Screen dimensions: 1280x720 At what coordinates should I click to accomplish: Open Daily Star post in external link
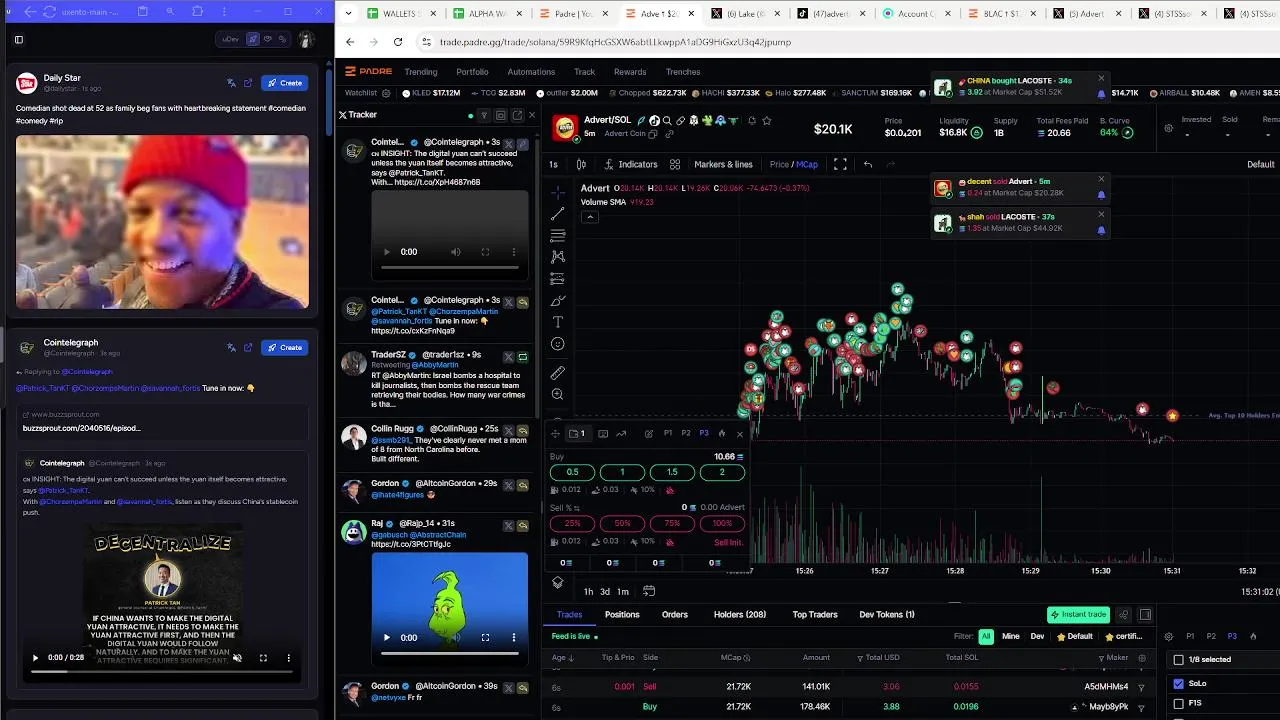(x=248, y=83)
